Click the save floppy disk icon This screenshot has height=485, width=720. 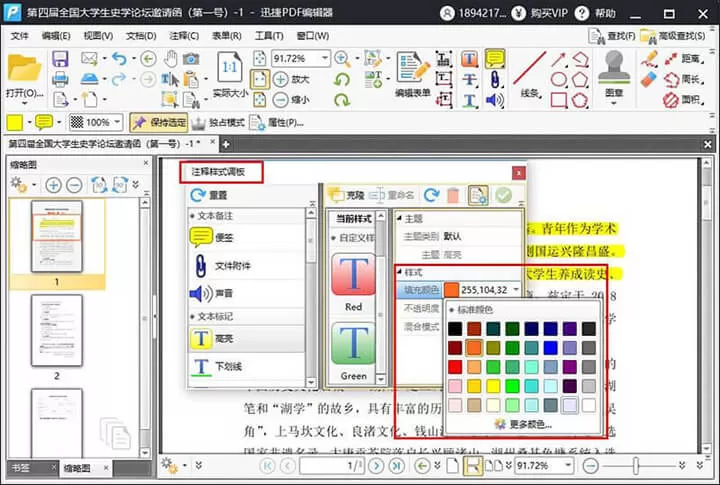[60, 59]
